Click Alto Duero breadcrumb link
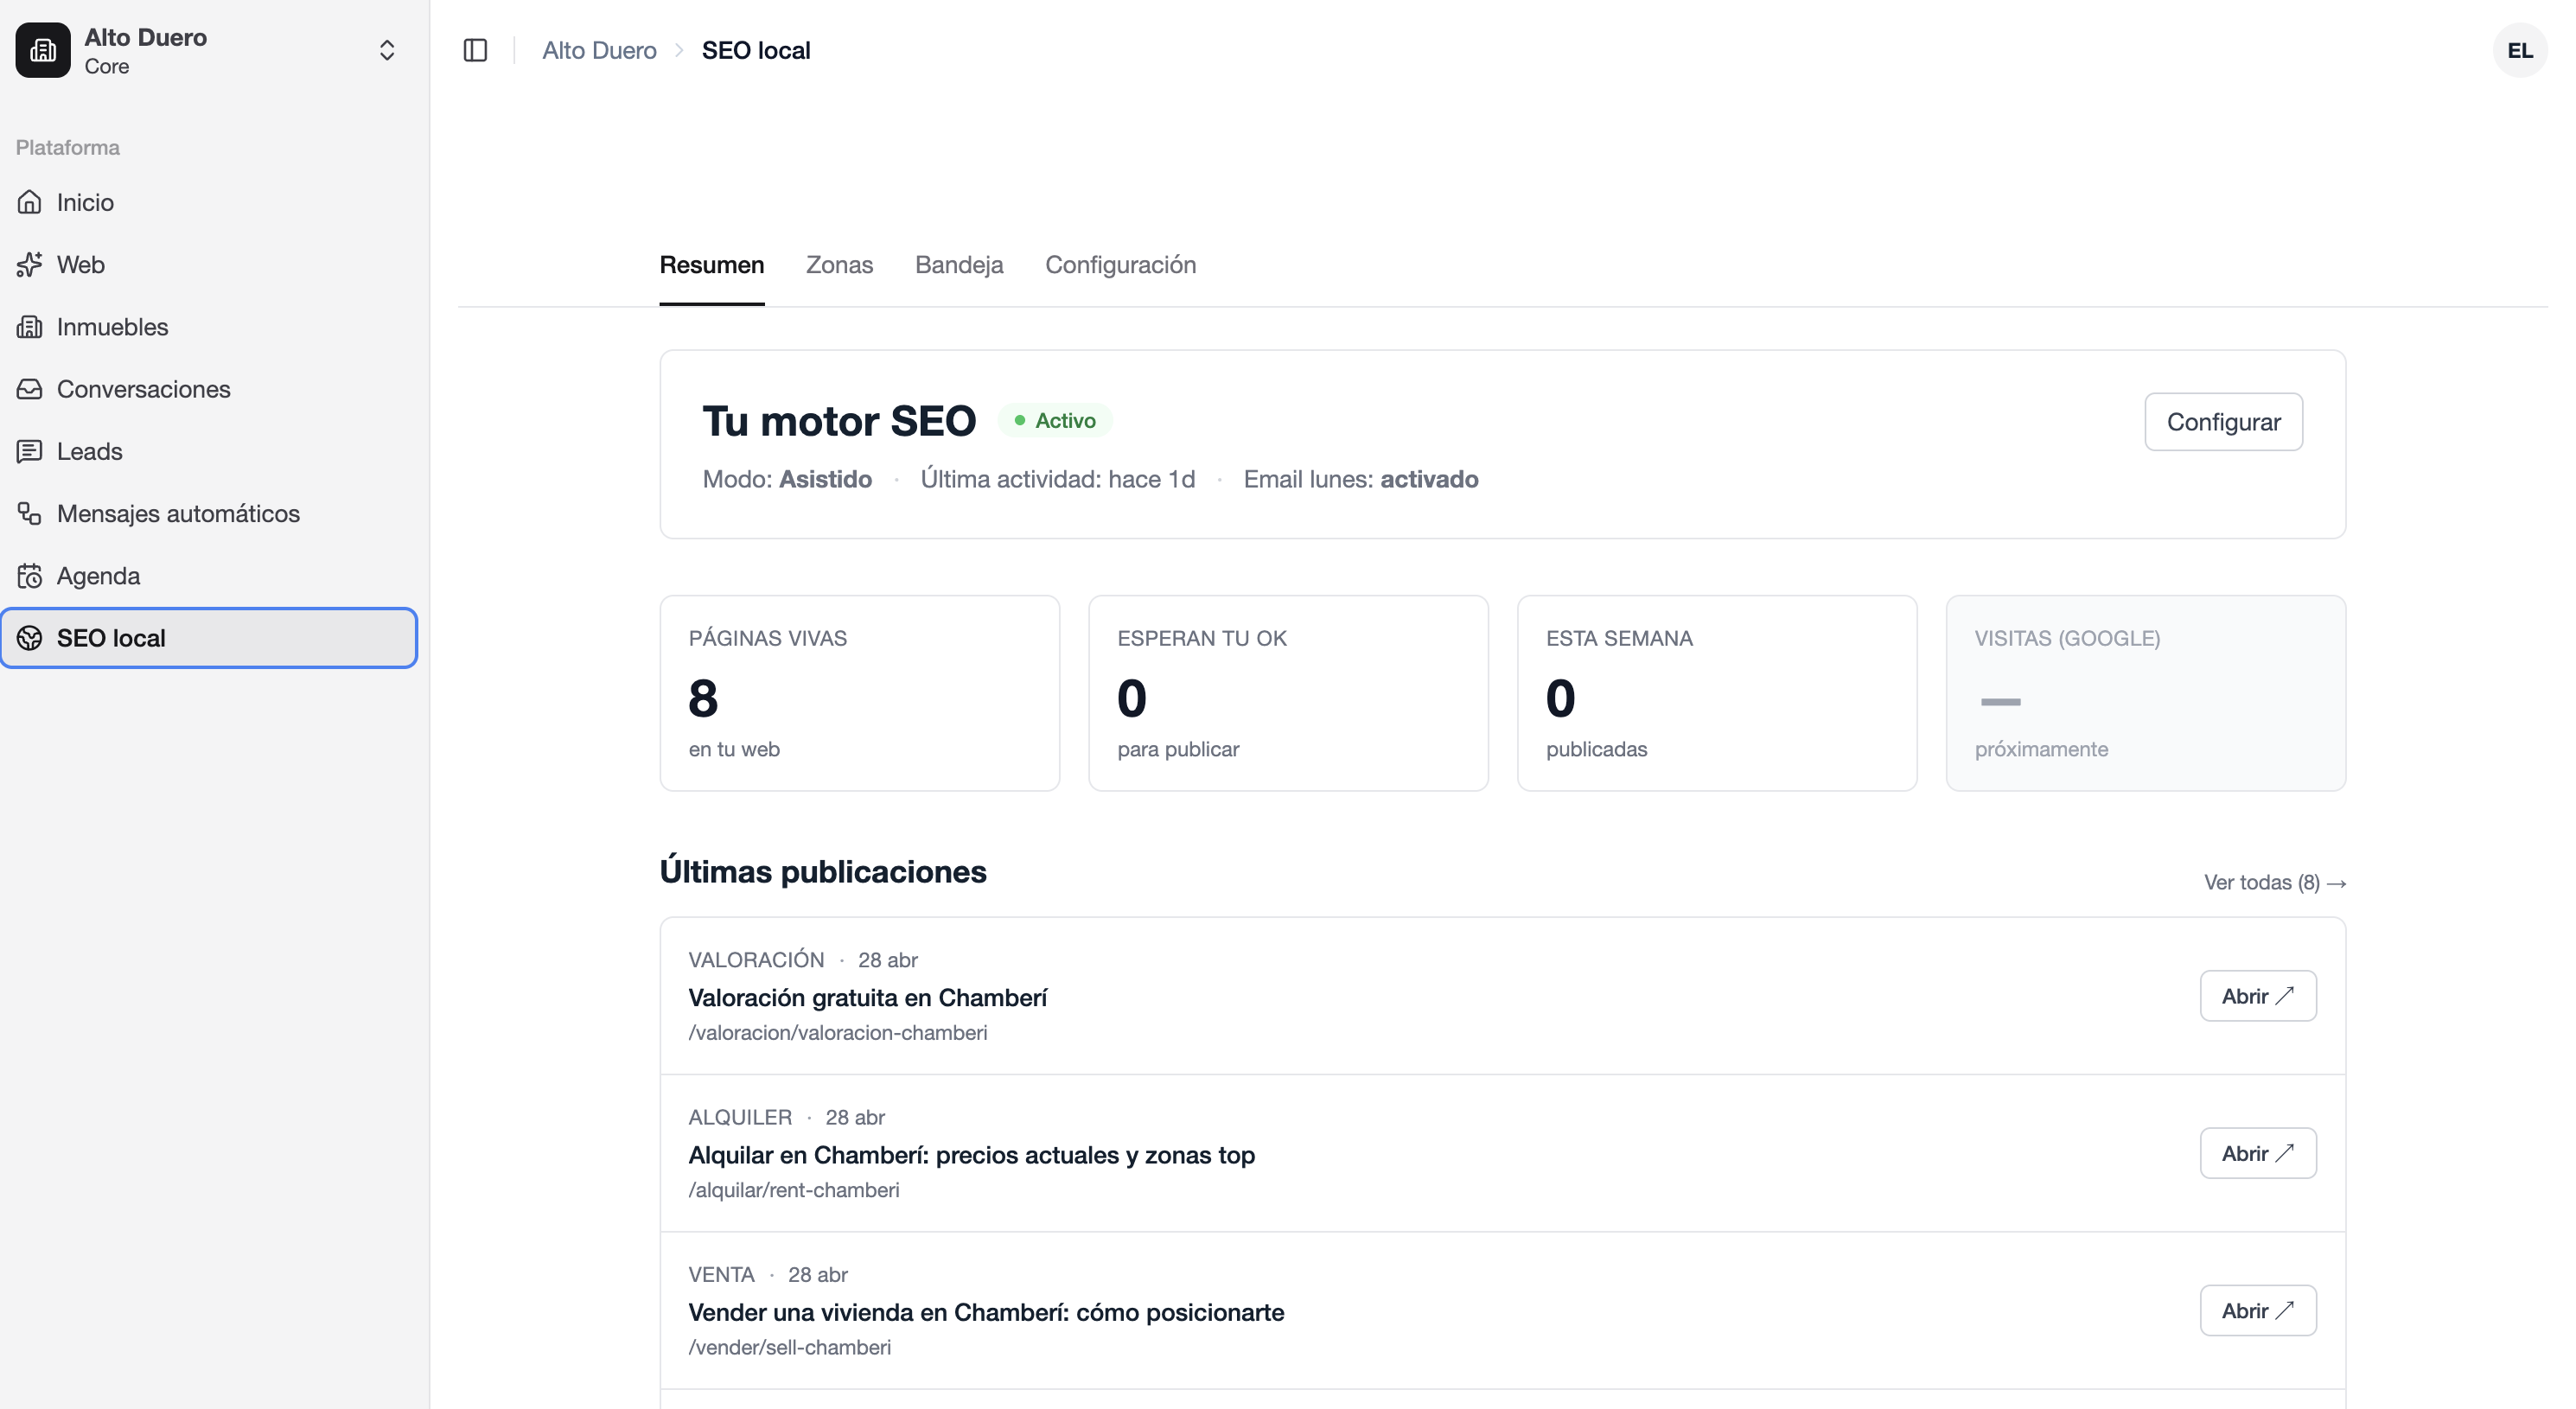Screen dimensions: 2576x1409 click(599, 50)
